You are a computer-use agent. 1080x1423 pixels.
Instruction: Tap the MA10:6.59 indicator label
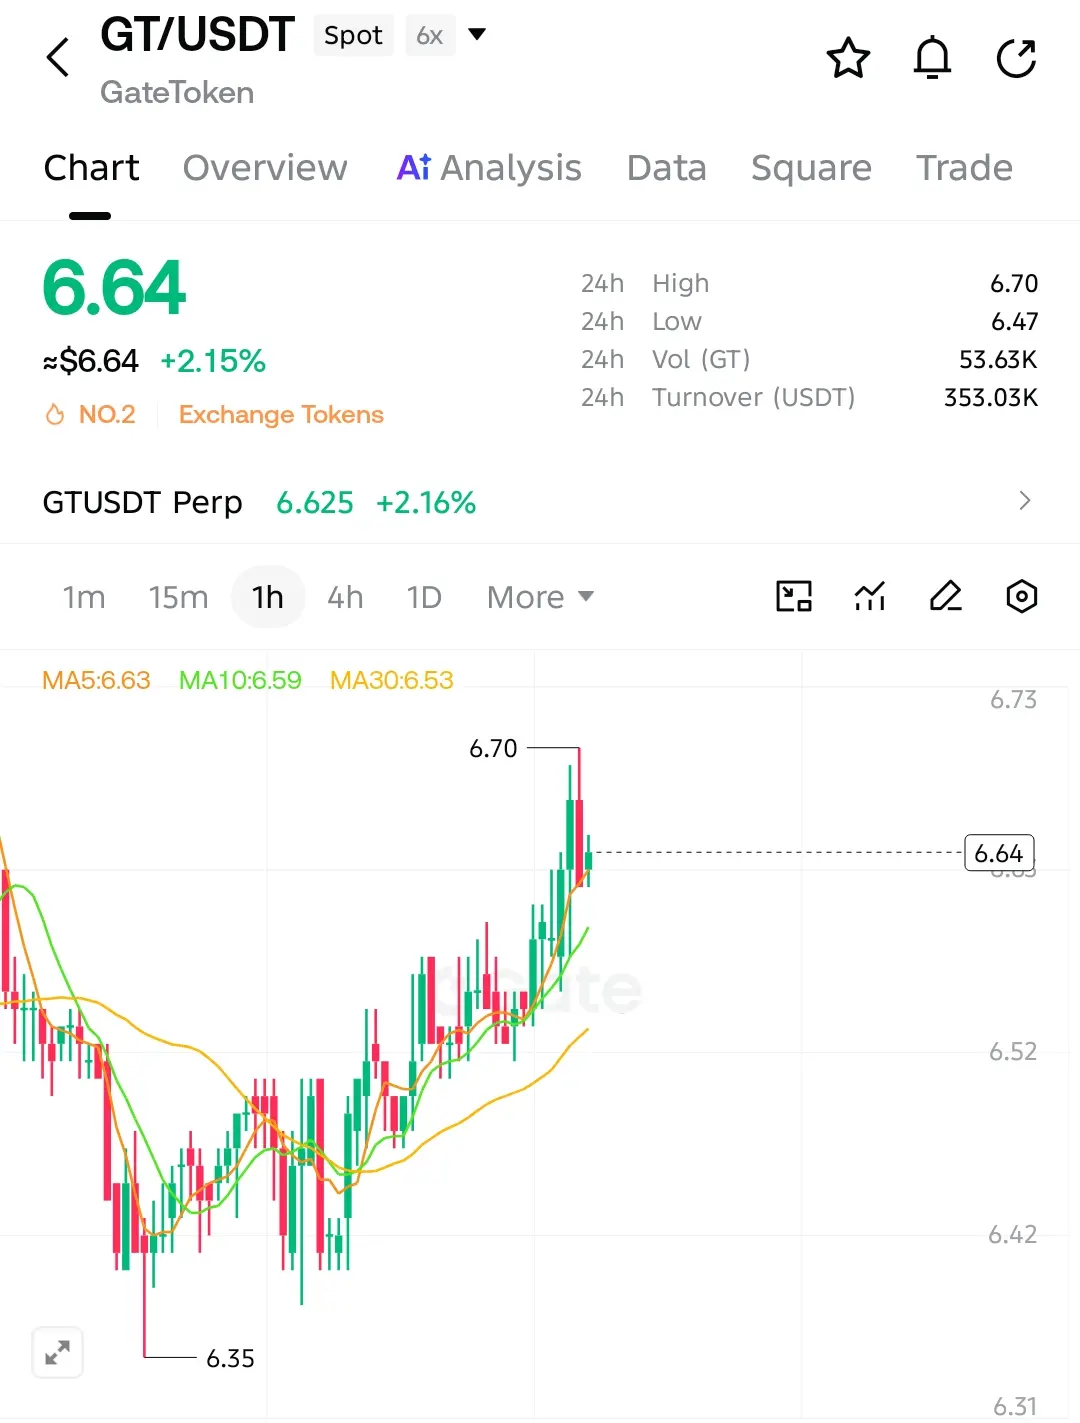click(240, 680)
